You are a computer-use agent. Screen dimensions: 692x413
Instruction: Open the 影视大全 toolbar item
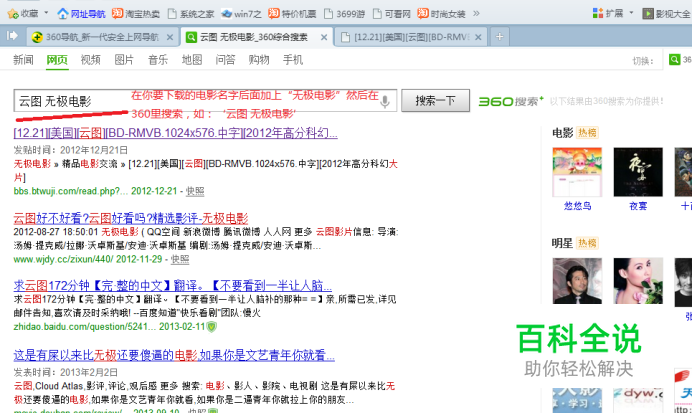click(x=667, y=14)
